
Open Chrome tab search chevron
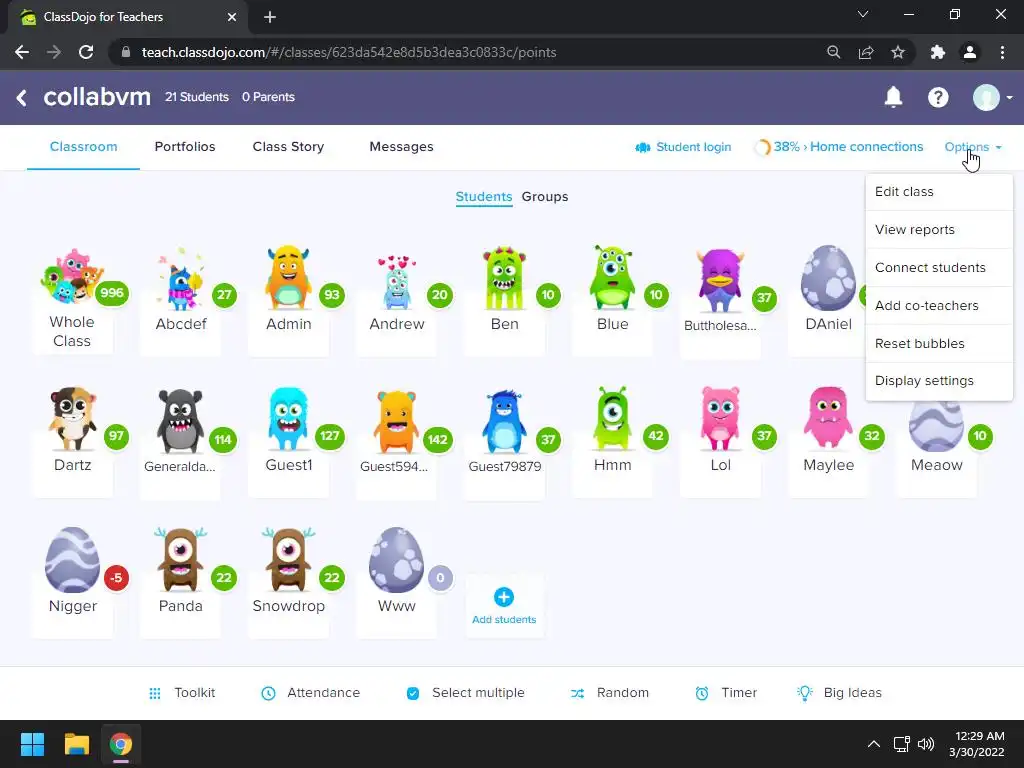pyautogui.click(x=863, y=14)
